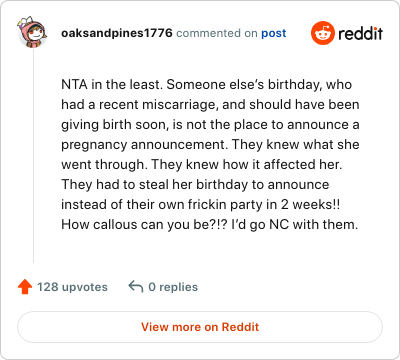Screen dimensions: 400x360
Task: Click the reddit wordmark text logo
Action: [x=360, y=33]
